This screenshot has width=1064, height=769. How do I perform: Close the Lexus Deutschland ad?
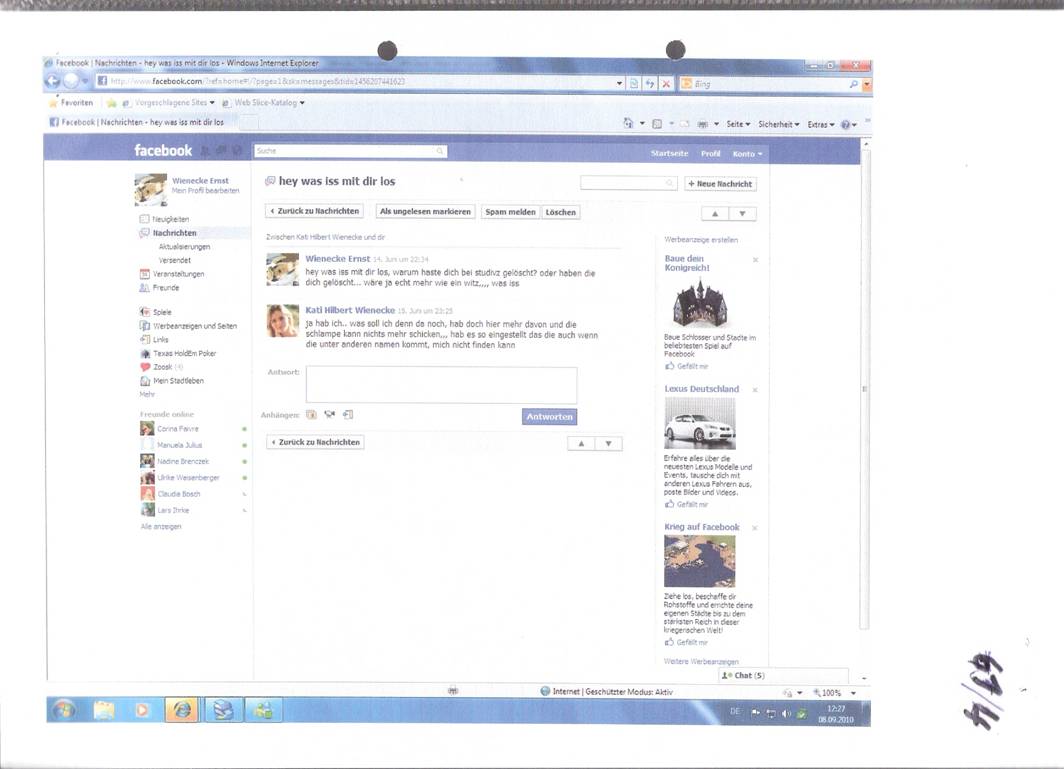coord(755,390)
